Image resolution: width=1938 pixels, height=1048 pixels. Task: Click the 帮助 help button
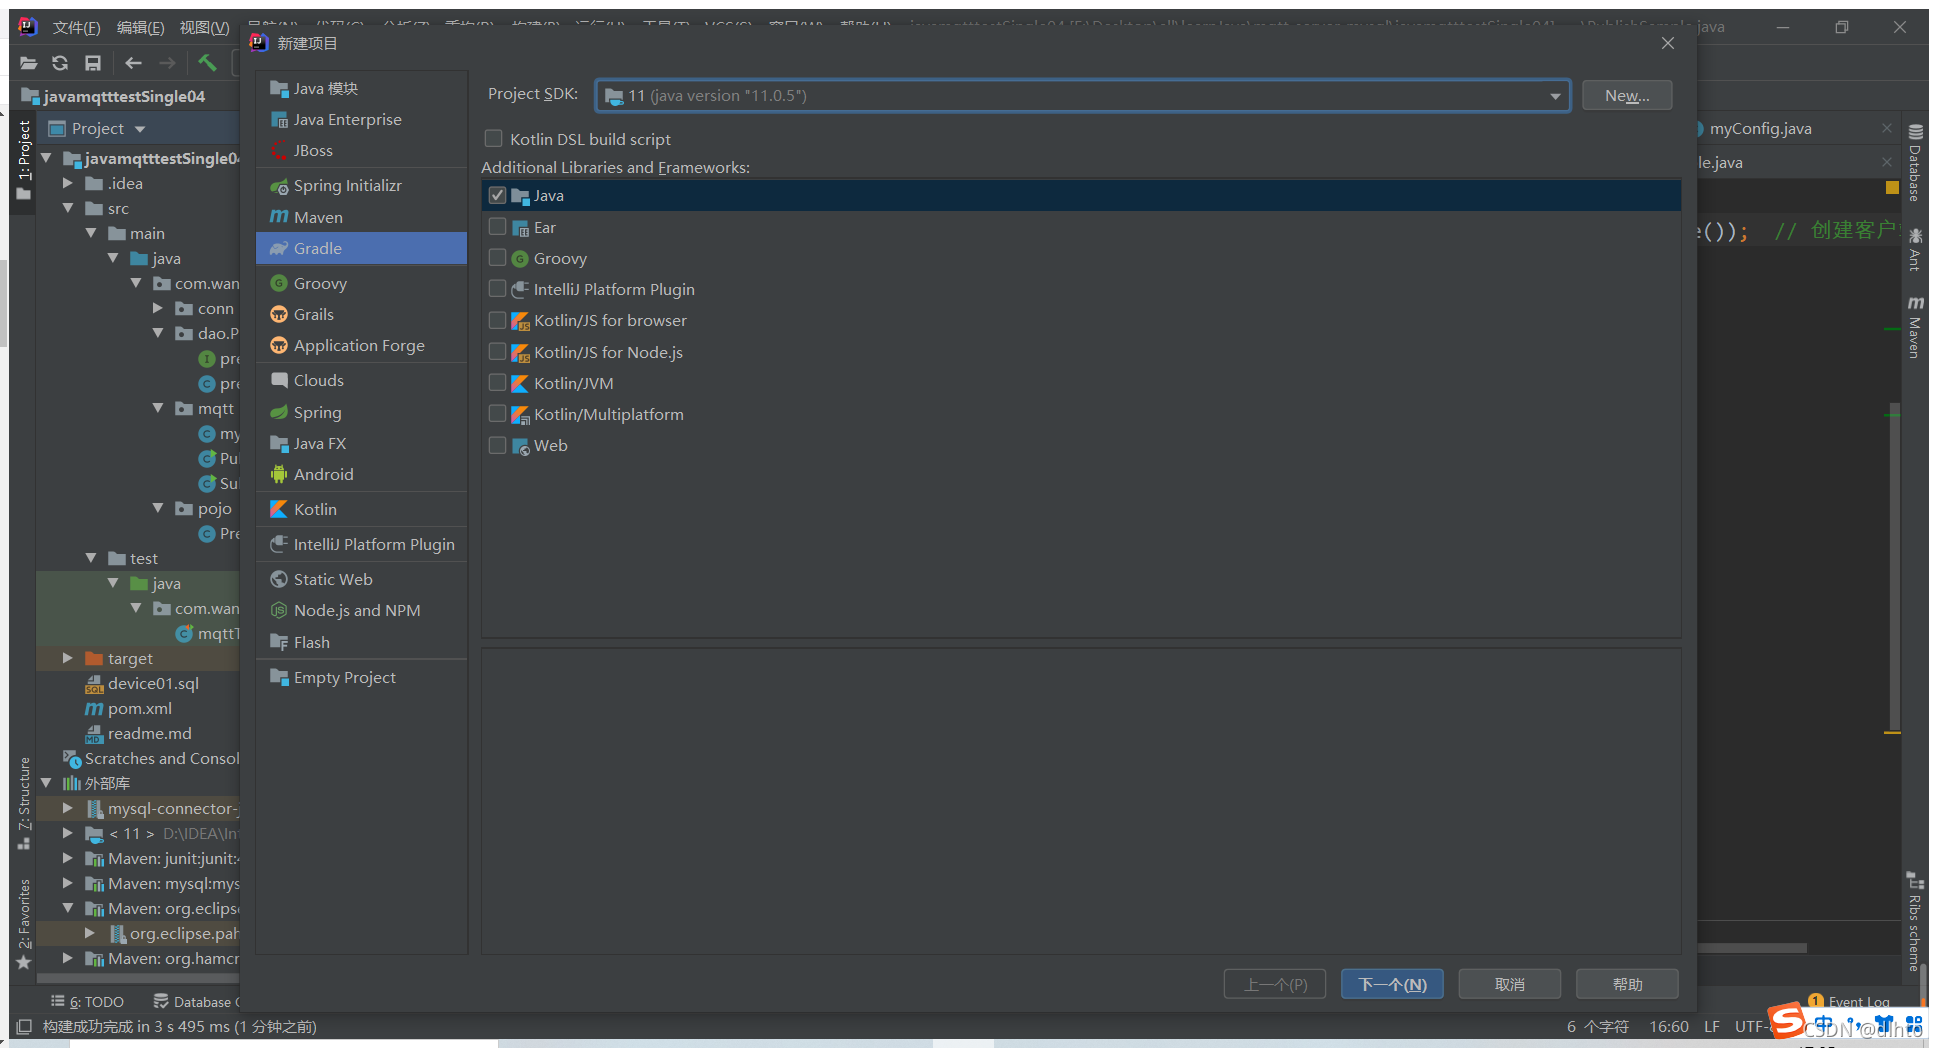(x=1627, y=984)
